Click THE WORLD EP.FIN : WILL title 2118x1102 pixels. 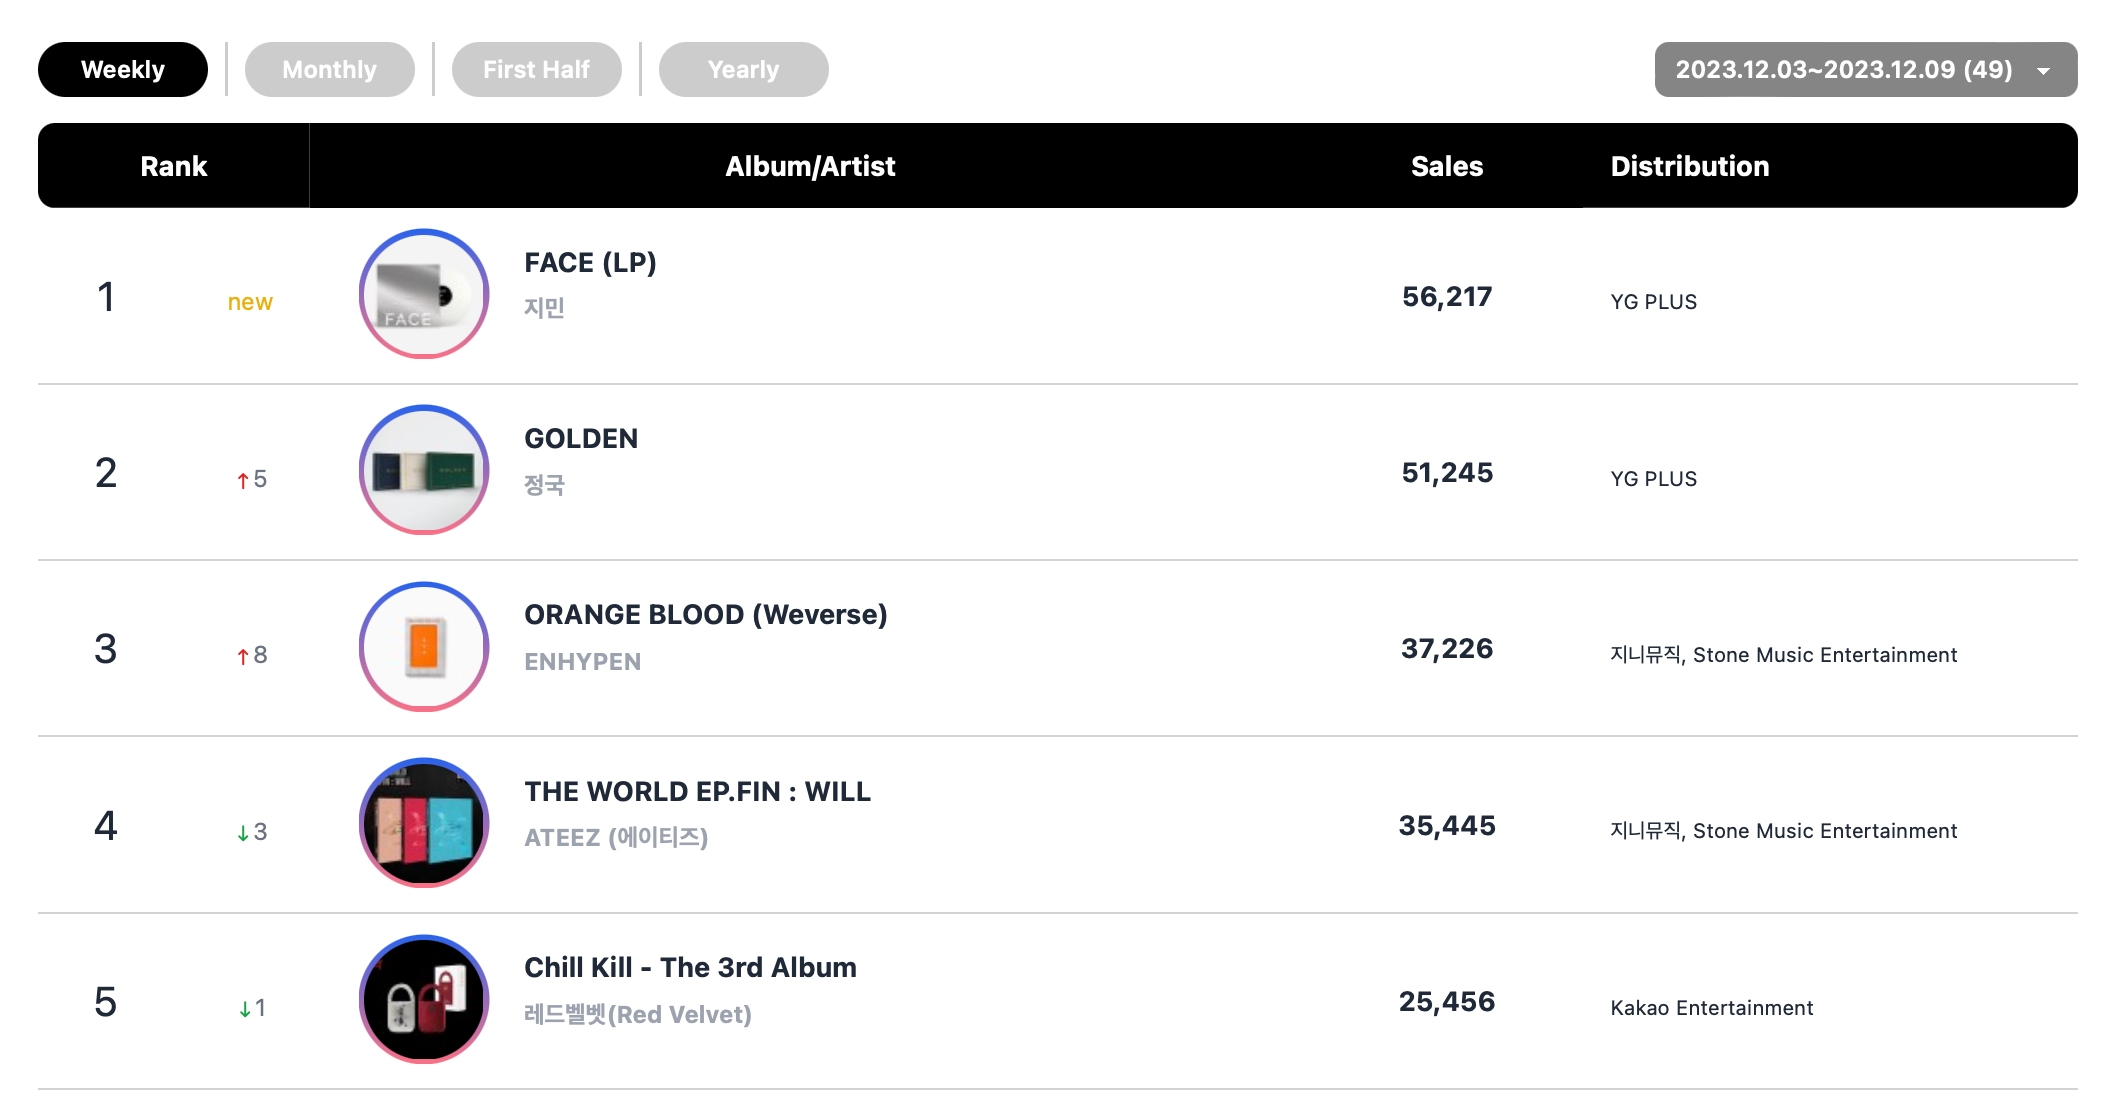click(x=697, y=792)
